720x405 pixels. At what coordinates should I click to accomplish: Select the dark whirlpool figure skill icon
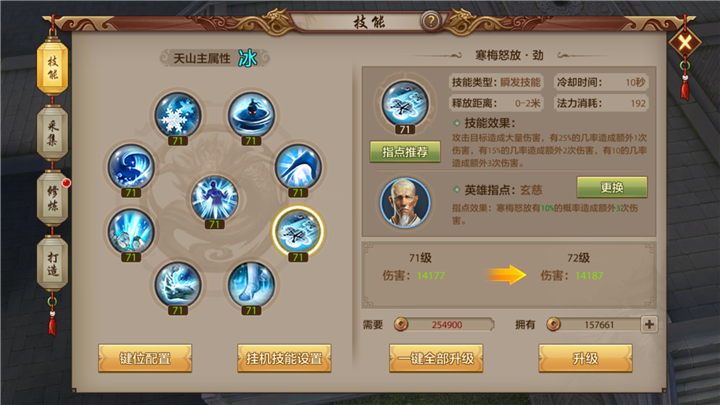click(x=251, y=115)
